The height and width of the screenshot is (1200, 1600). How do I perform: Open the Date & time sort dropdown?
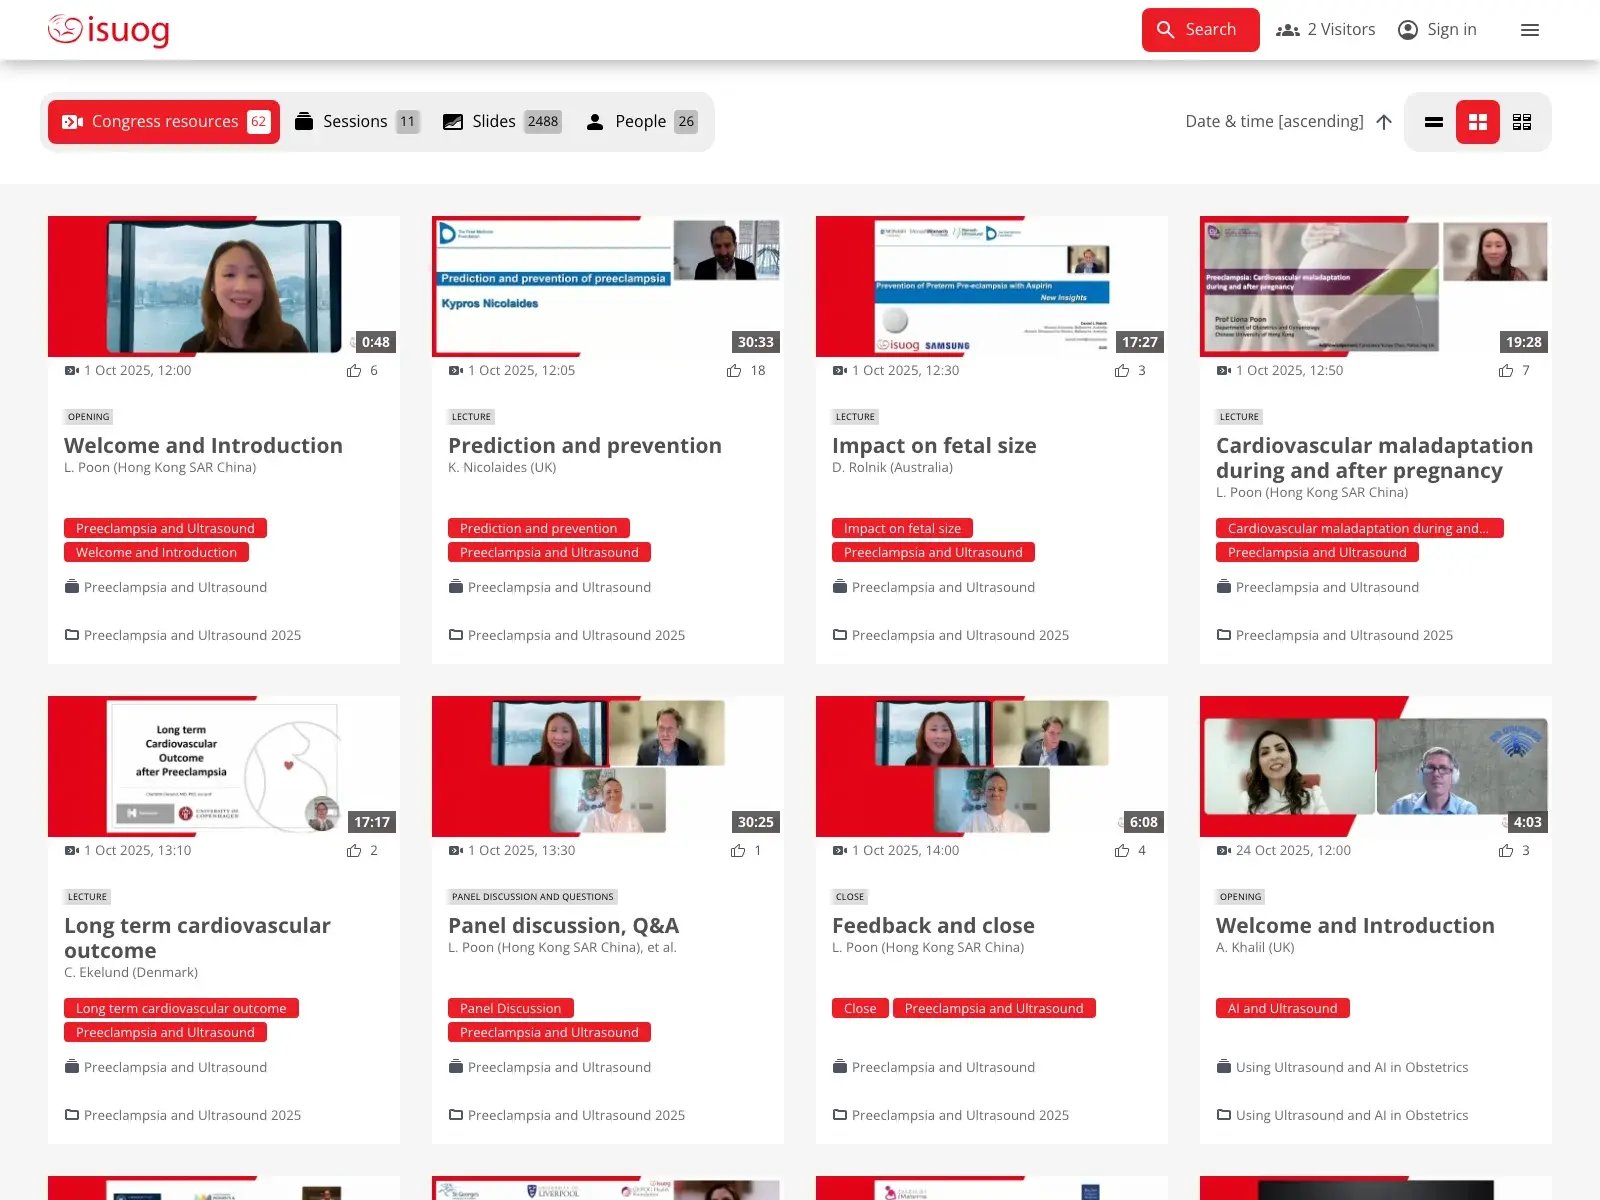pyautogui.click(x=1274, y=122)
